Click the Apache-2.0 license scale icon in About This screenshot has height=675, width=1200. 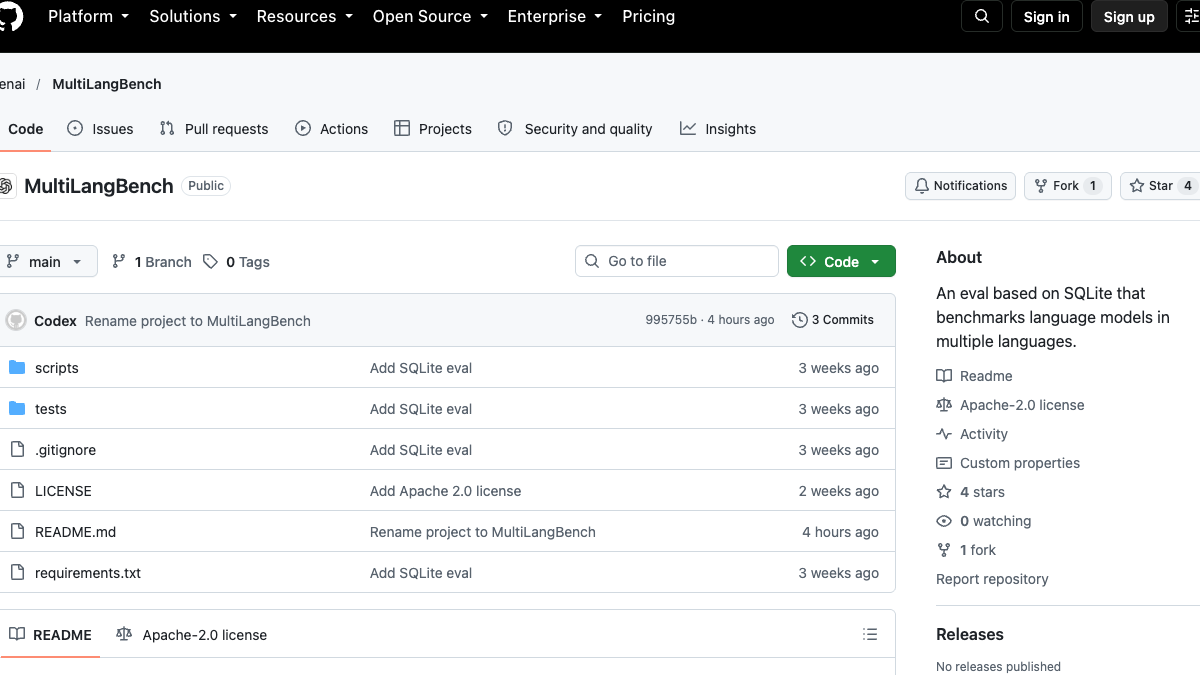(x=944, y=405)
